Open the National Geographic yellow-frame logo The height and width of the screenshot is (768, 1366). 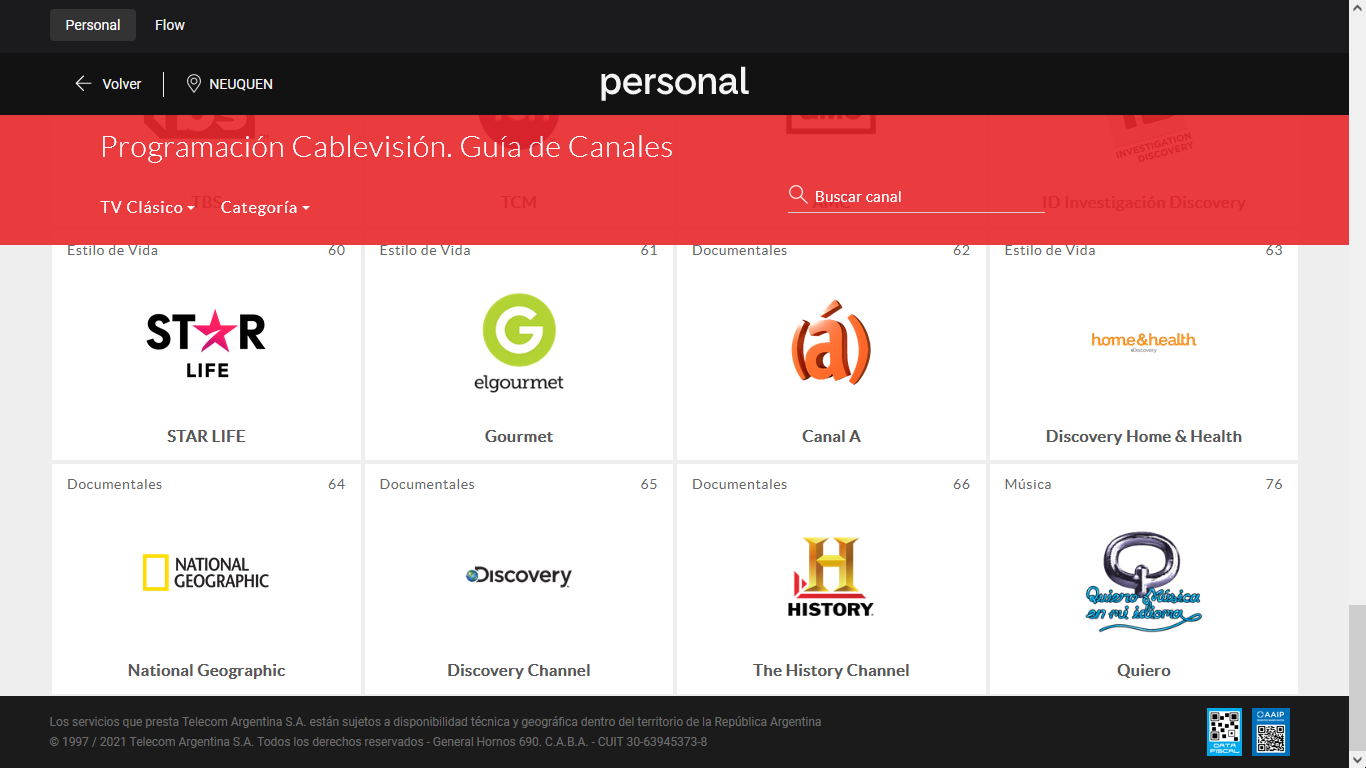click(206, 573)
